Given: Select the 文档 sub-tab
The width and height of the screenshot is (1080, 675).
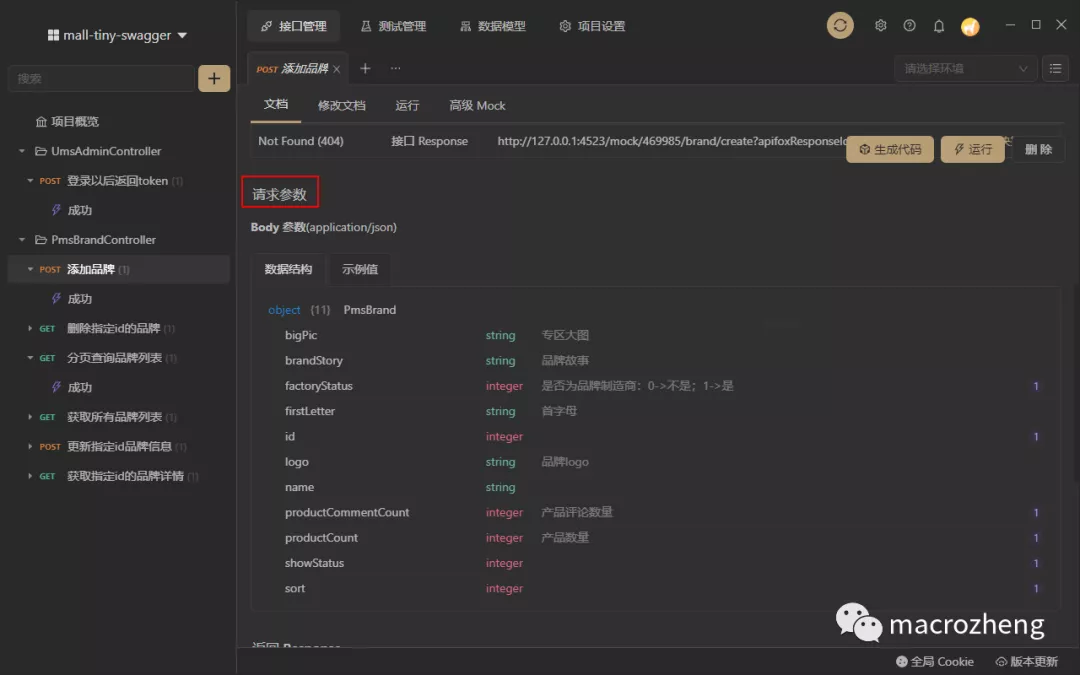Looking at the screenshot, I should click(276, 105).
